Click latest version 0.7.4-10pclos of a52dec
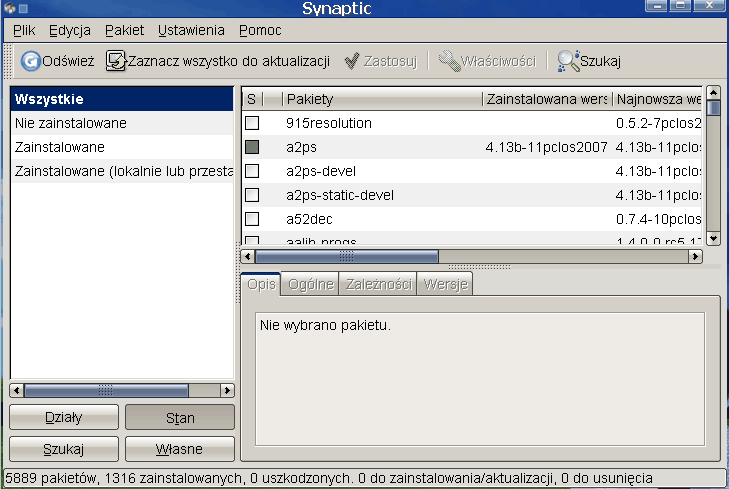The image size is (729, 489). tap(658, 219)
